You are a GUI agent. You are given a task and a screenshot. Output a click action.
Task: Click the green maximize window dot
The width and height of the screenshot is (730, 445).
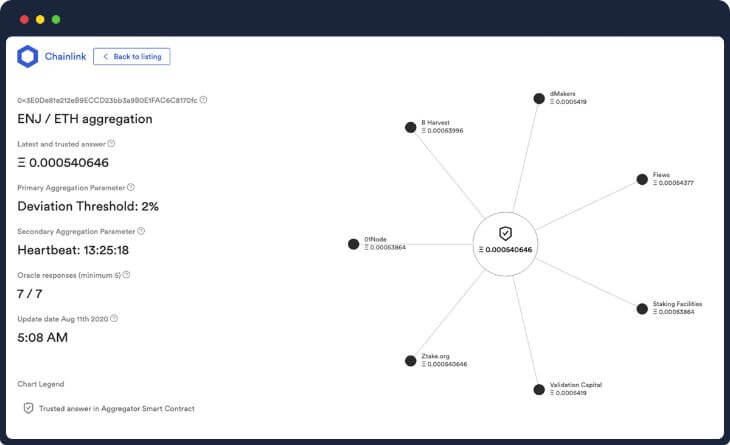pos(56,19)
